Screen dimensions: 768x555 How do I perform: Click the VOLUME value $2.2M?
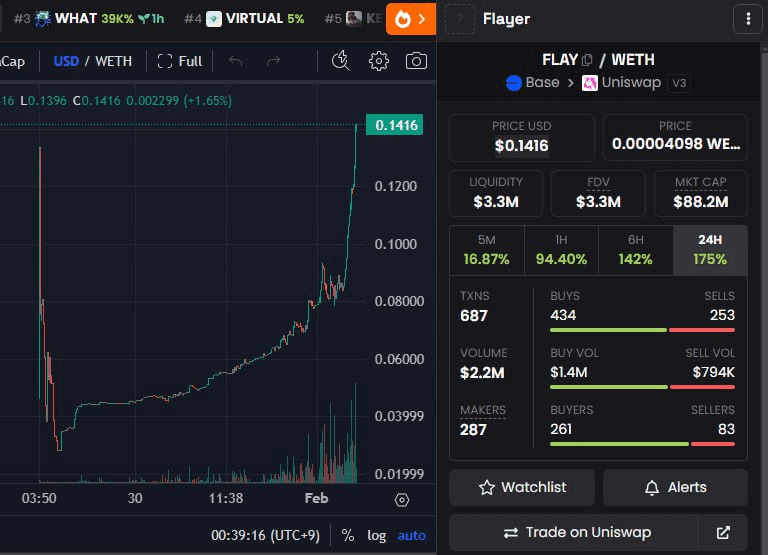[x=482, y=373]
